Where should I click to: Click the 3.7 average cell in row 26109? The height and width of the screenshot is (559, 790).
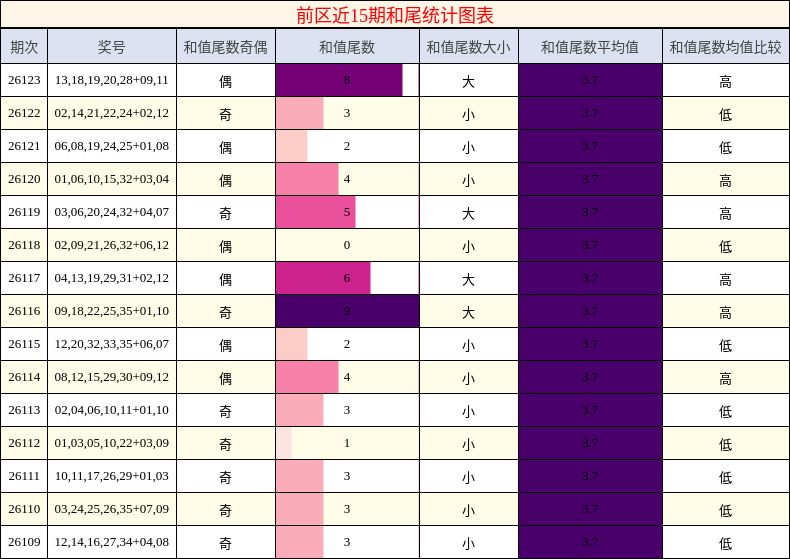590,542
